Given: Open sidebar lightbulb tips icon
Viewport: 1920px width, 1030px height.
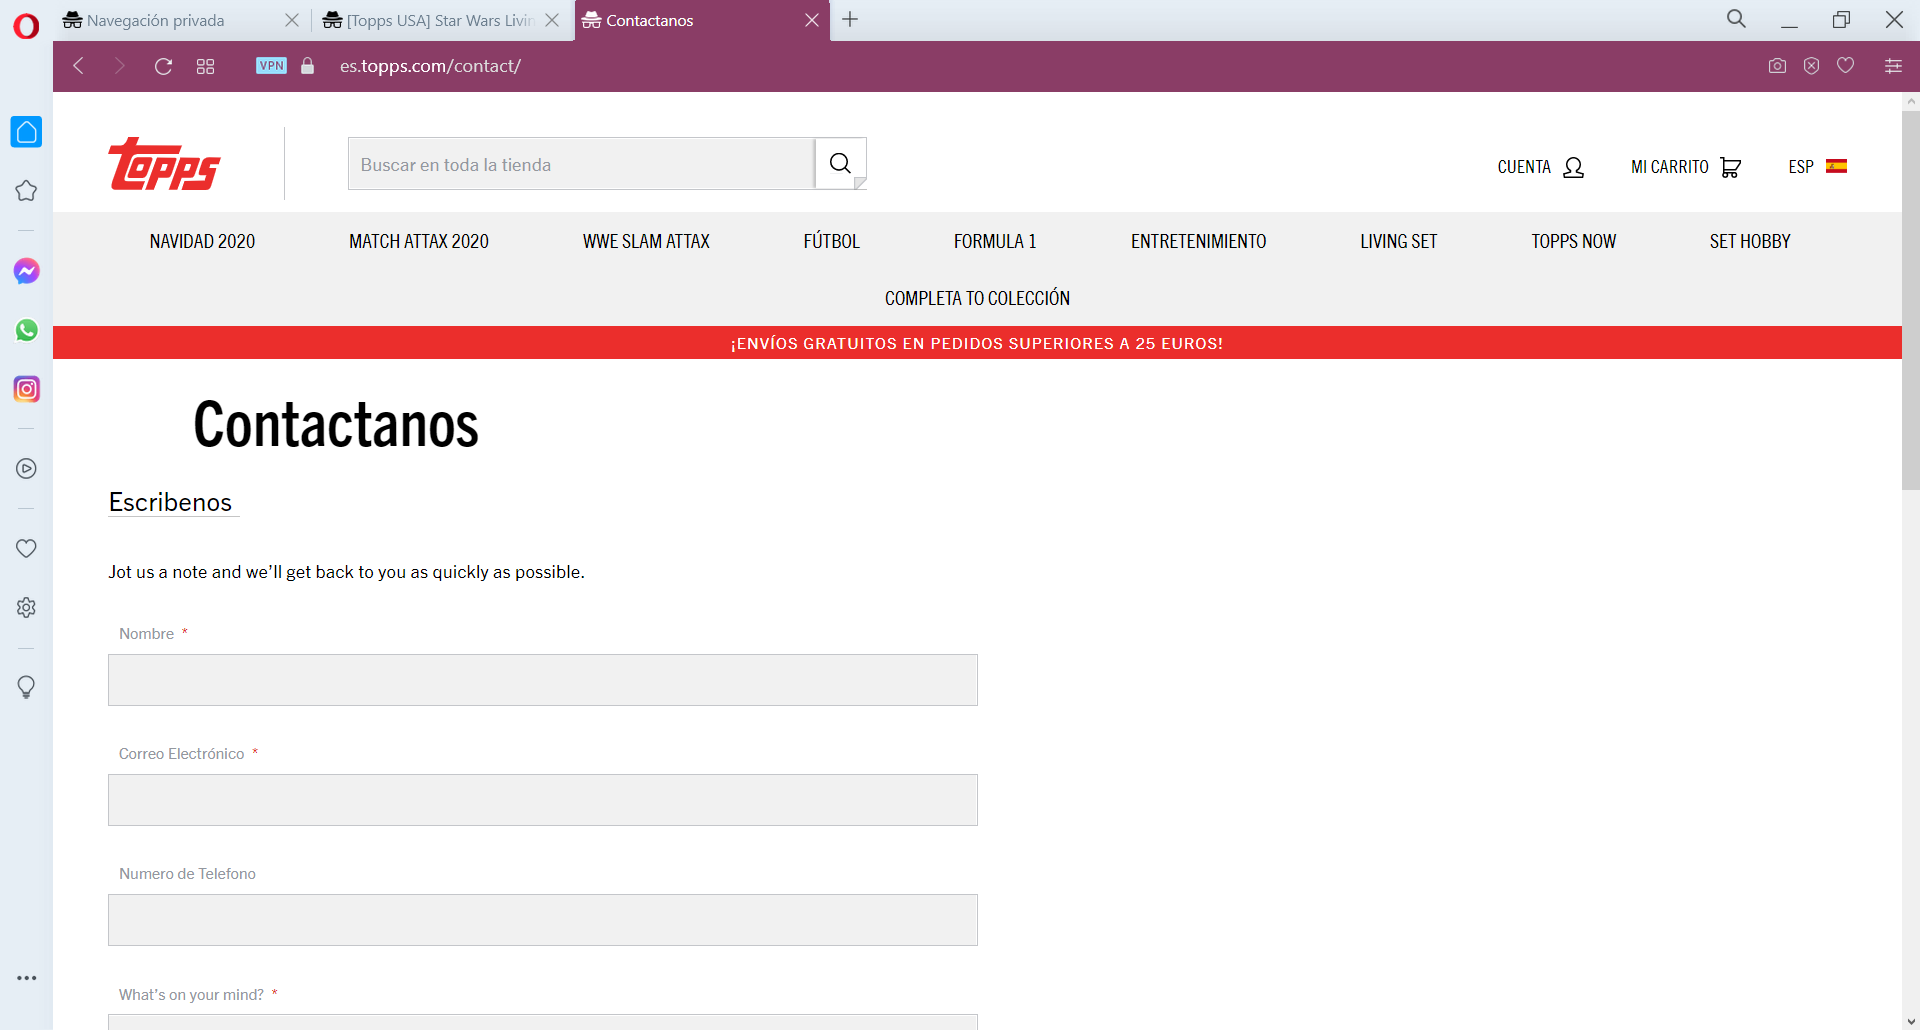Looking at the screenshot, I should pyautogui.click(x=26, y=687).
